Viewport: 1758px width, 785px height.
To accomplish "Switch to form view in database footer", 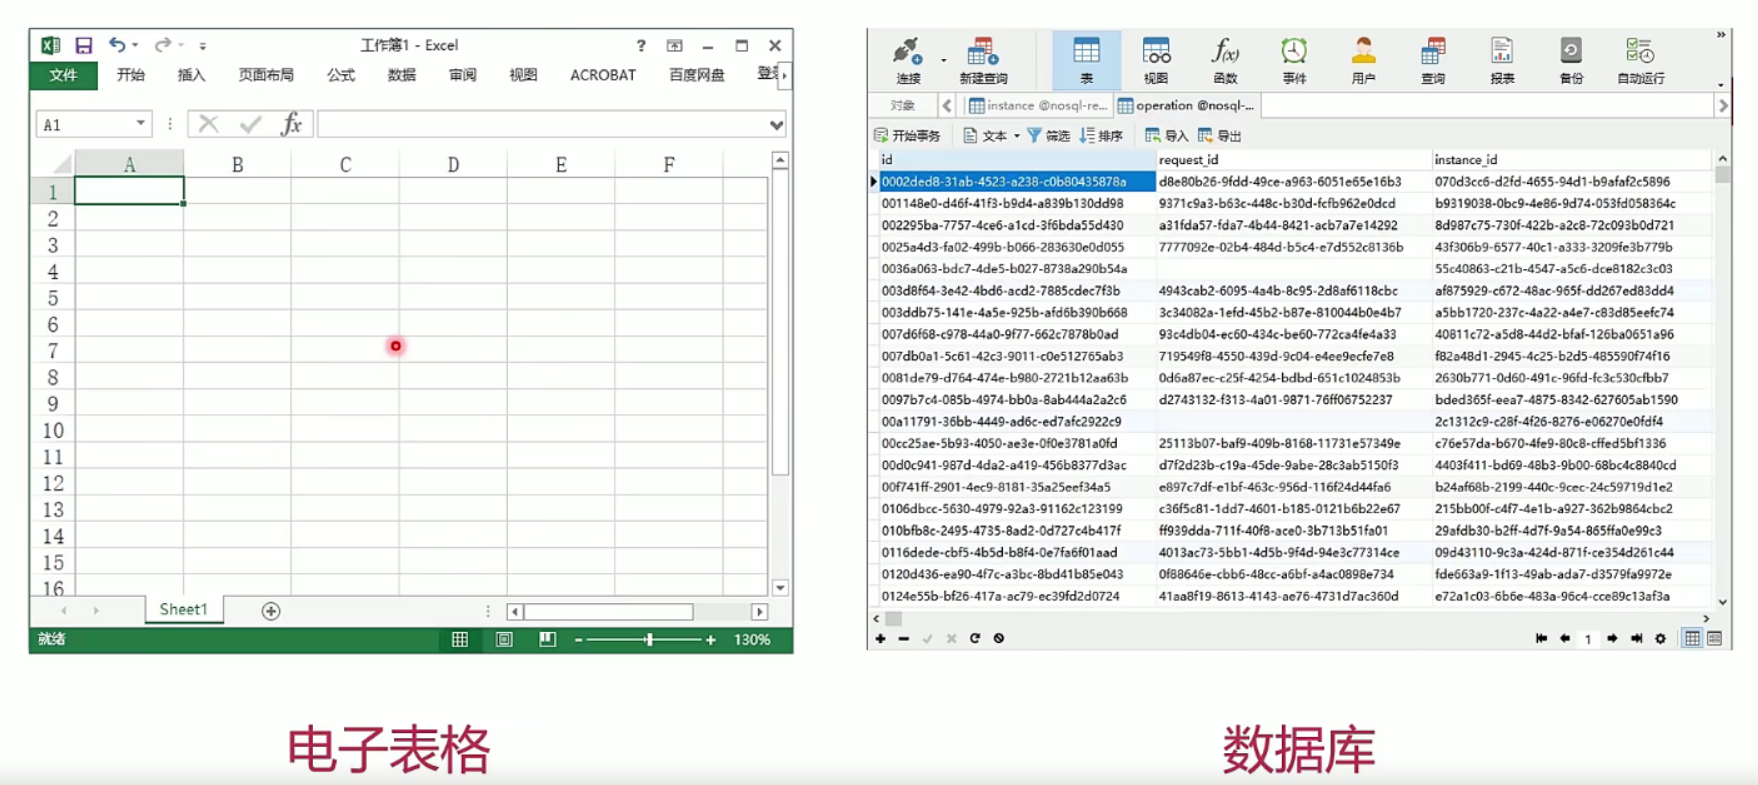I will coord(1715,638).
